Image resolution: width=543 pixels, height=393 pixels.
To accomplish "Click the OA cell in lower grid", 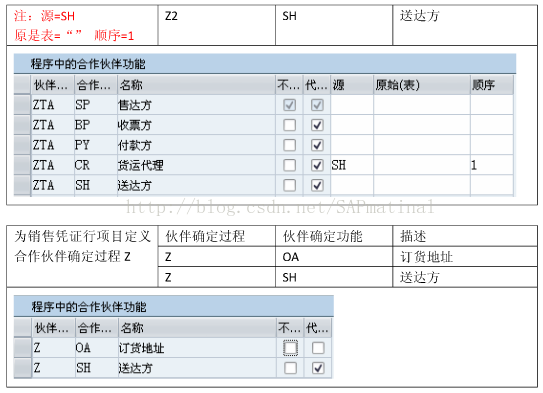I will point(97,348).
